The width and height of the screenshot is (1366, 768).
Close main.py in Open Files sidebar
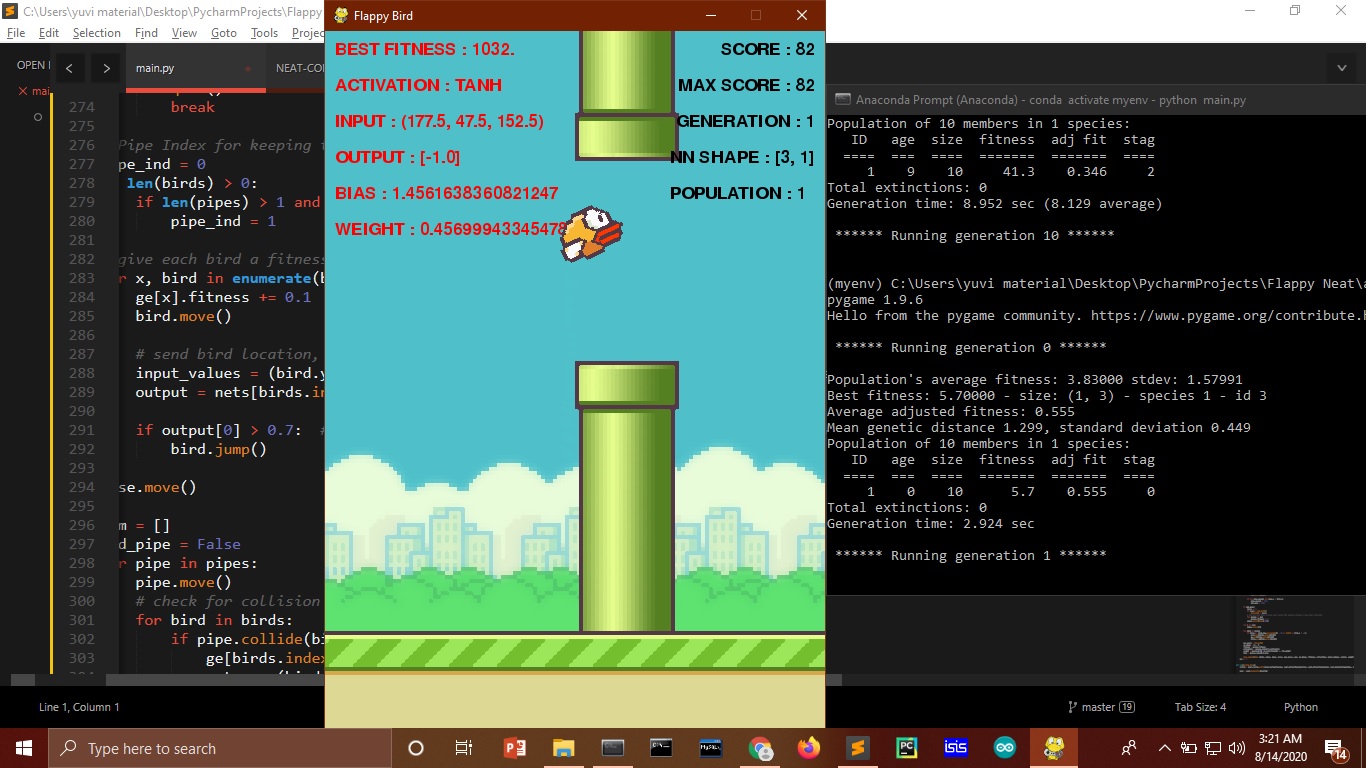pos(23,91)
